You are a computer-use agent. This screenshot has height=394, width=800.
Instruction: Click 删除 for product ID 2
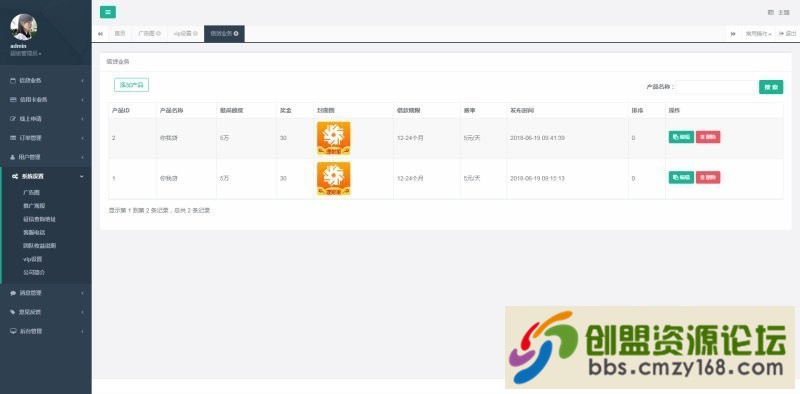click(x=708, y=137)
